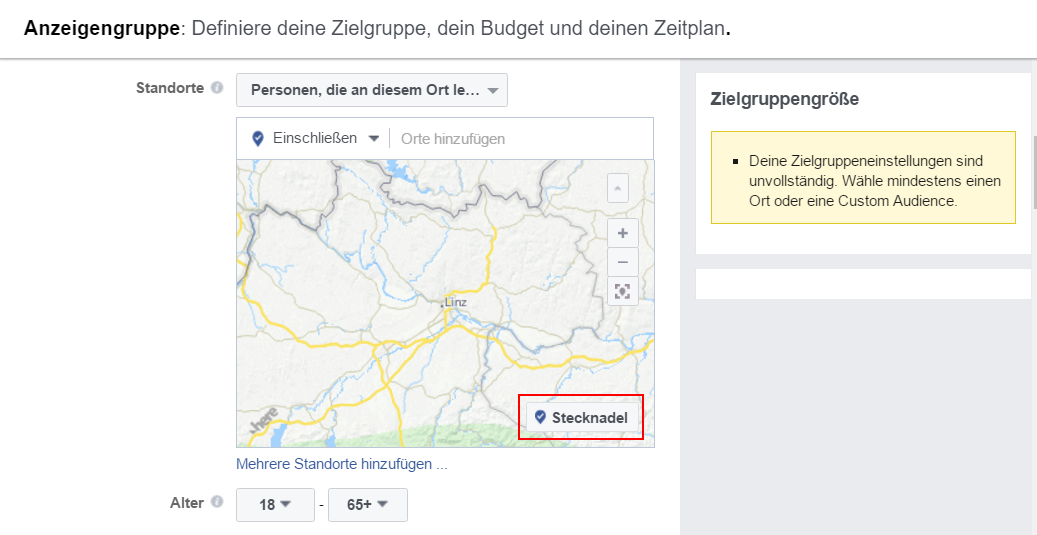Click the Zielgruppengröße panel heading
This screenshot has height=535, width=1037.
click(784, 99)
